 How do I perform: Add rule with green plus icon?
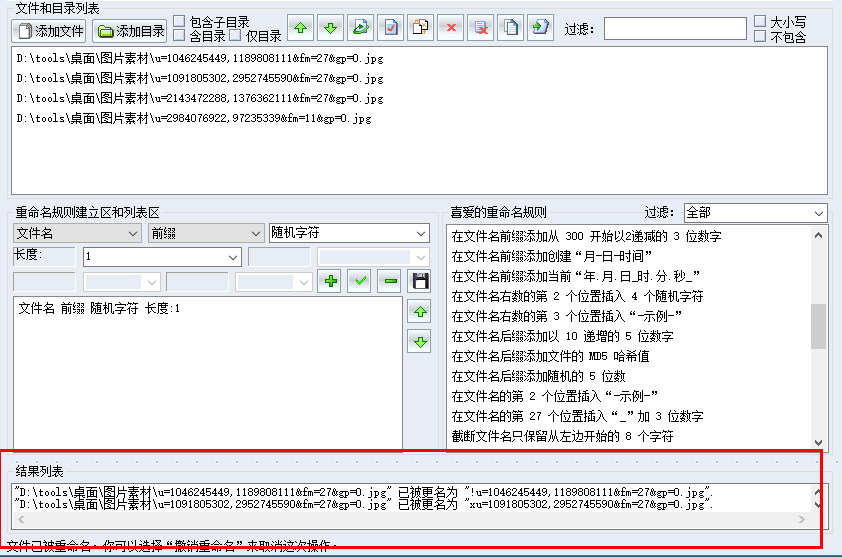(x=331, y=281)
